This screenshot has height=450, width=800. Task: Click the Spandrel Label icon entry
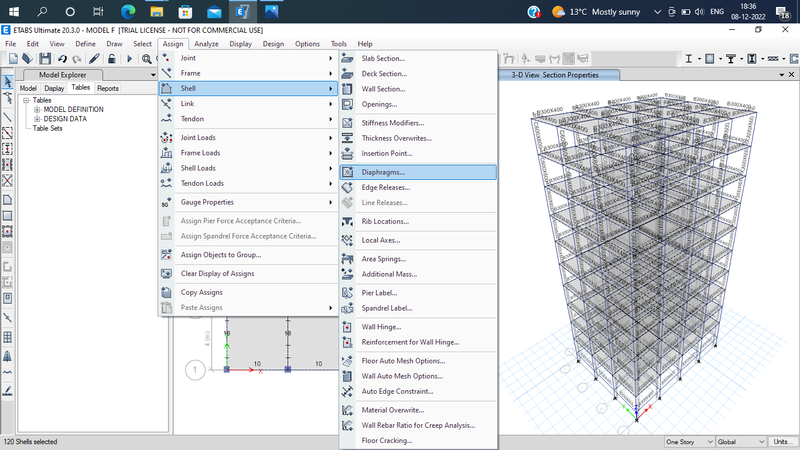point(347,308)
